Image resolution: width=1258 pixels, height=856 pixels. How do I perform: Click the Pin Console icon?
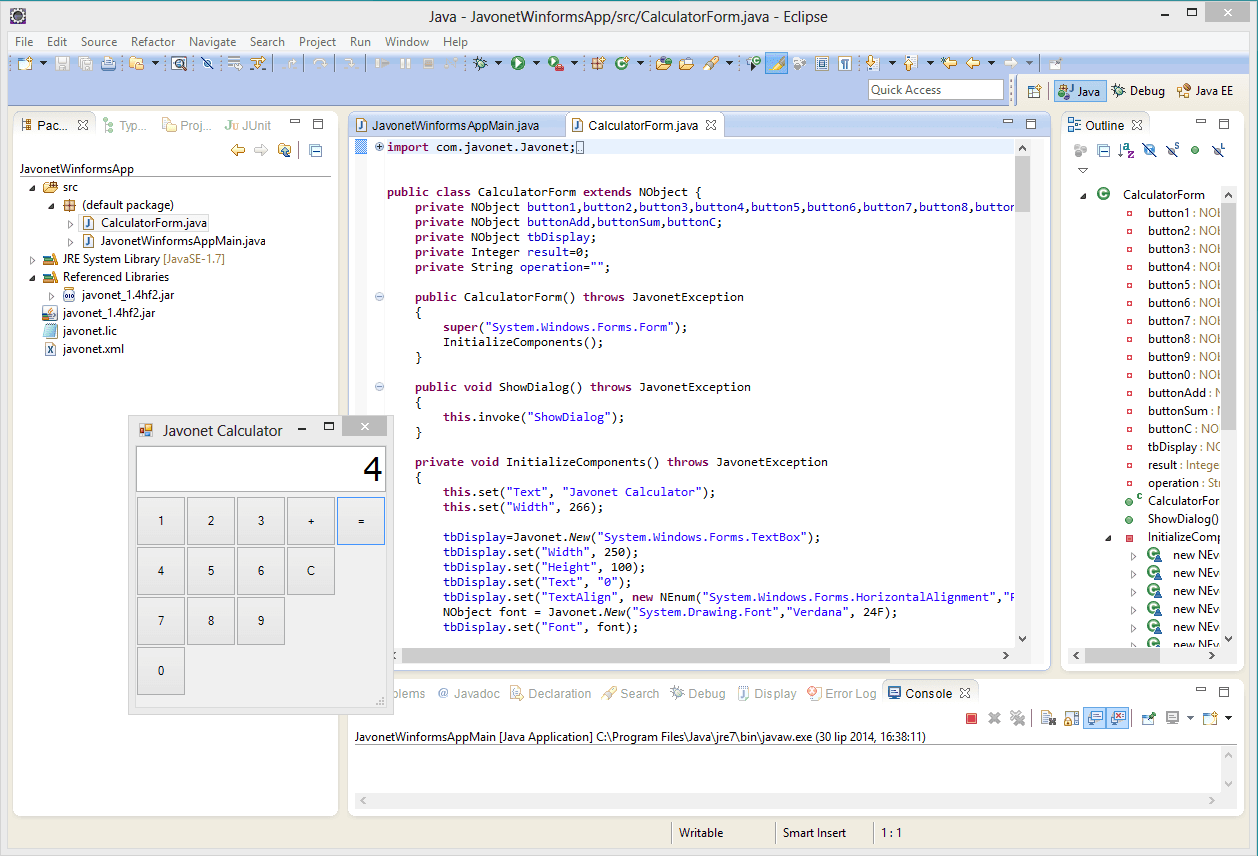pyautogui.click(x=1149, y=718)
